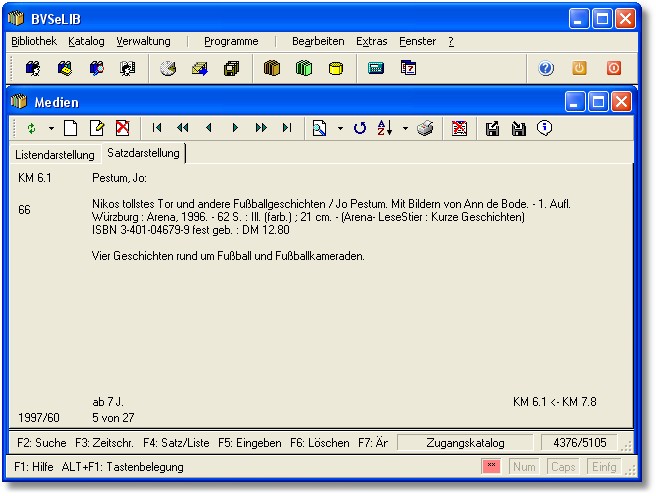
Task: Open the calculator icon in main toolbar
Action: click(x=376, y=68)
